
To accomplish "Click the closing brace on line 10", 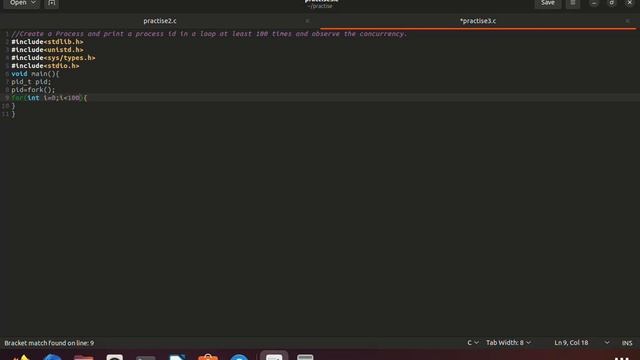I will click(x=13, y=106).
